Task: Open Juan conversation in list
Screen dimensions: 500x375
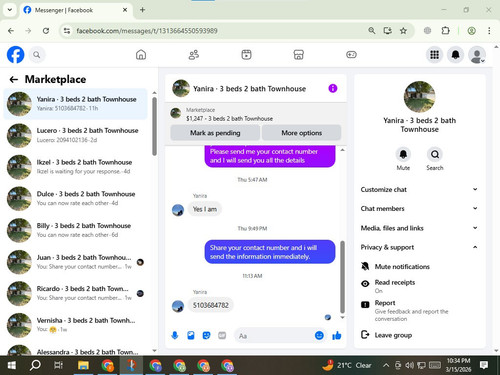Action: (x=75, y=262)
